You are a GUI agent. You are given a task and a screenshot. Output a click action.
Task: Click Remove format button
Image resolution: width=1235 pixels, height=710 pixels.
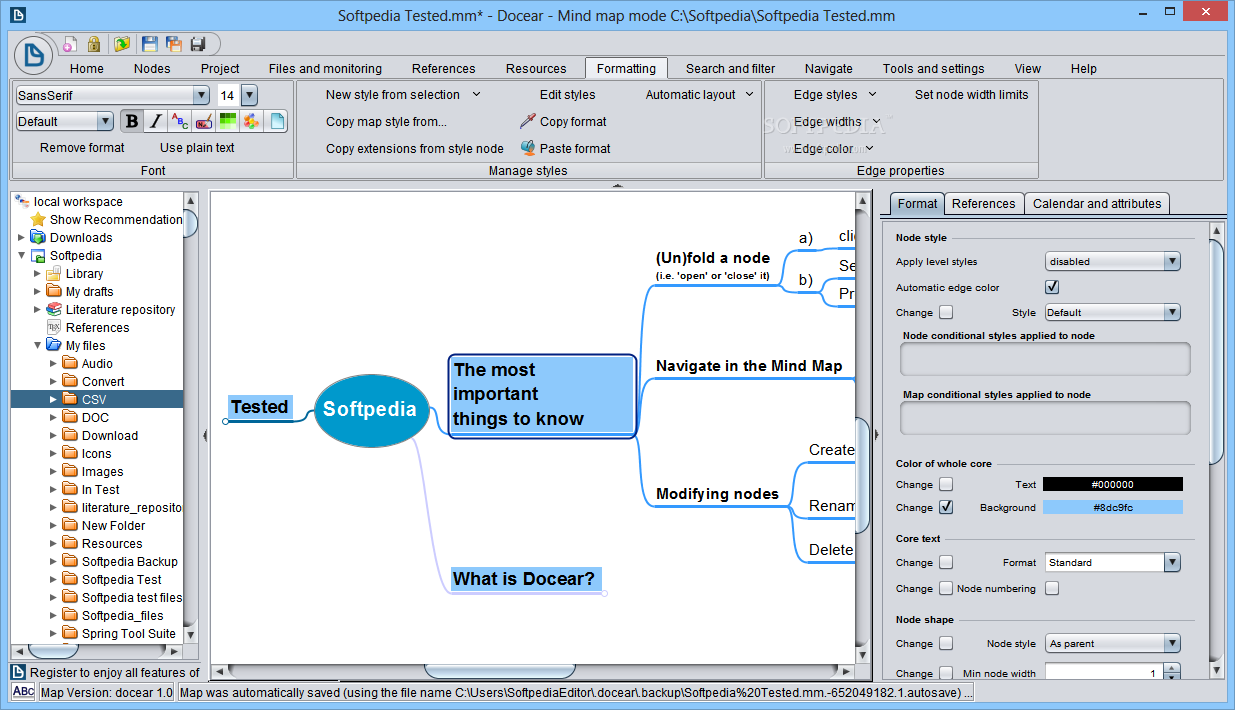[x=82, y=147]
